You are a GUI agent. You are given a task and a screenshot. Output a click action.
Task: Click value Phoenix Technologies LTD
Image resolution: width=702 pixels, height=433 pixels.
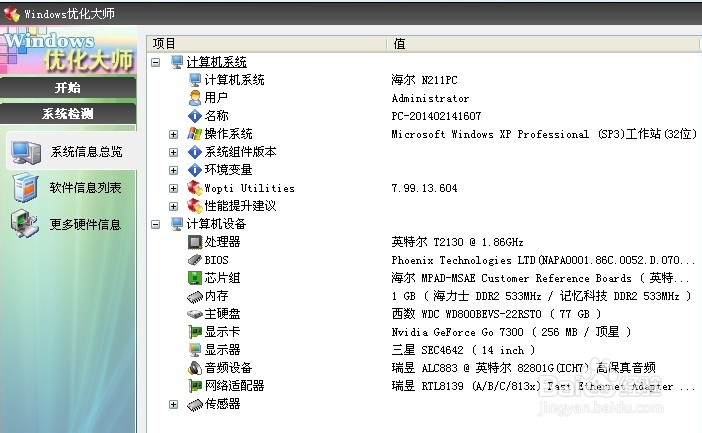(544, 260)
